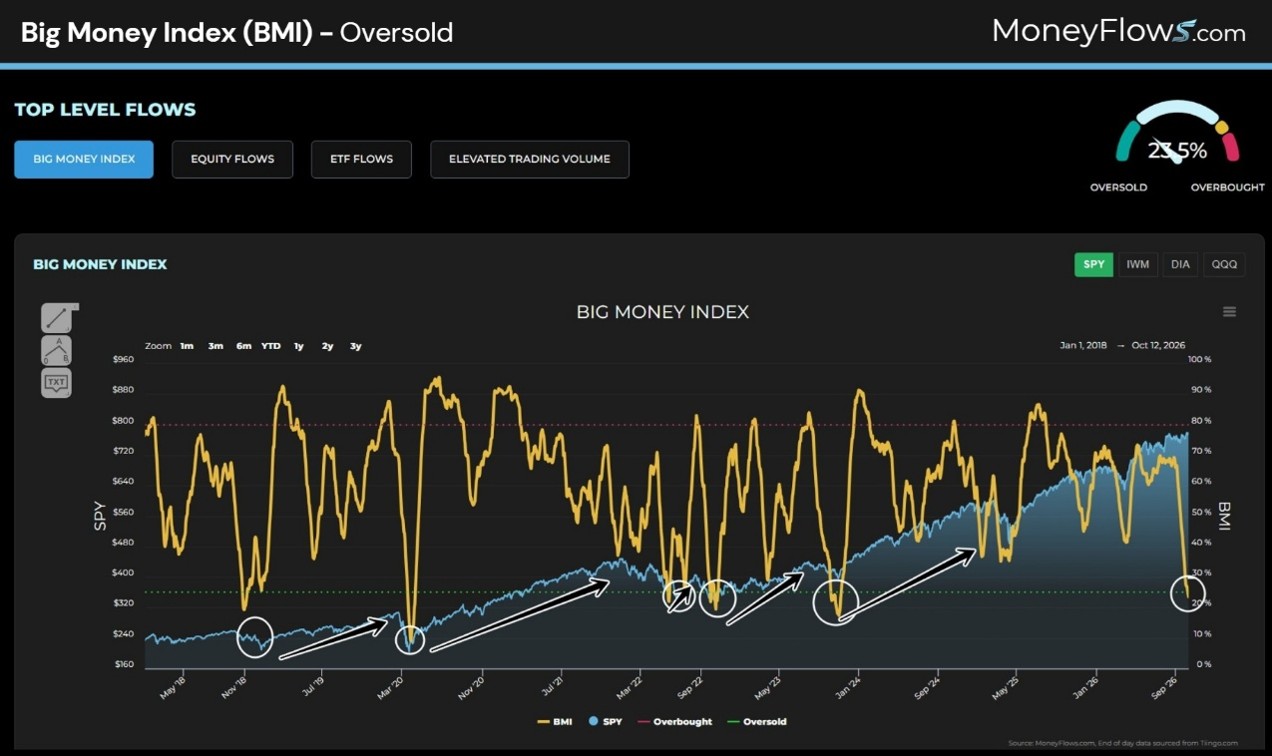Click the oversold/overbought gauge reading
The image size is (1272, 756).
pos(1177,151)
